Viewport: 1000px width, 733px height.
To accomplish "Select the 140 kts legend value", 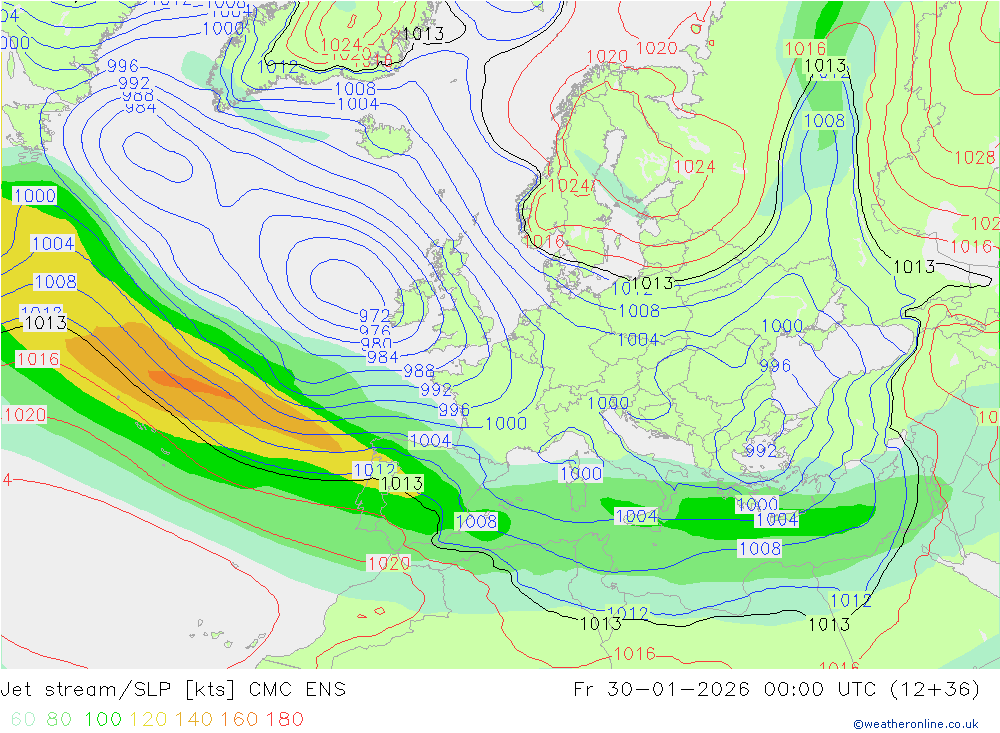I will tap(194, 719).
